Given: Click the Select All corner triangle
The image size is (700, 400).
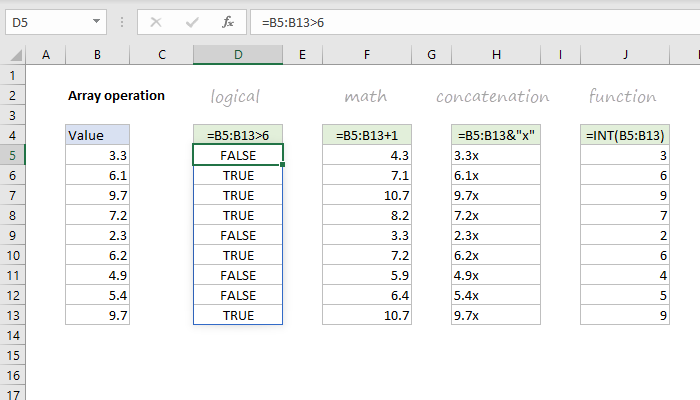Looking at the screenshot, I should coord(12,53).
